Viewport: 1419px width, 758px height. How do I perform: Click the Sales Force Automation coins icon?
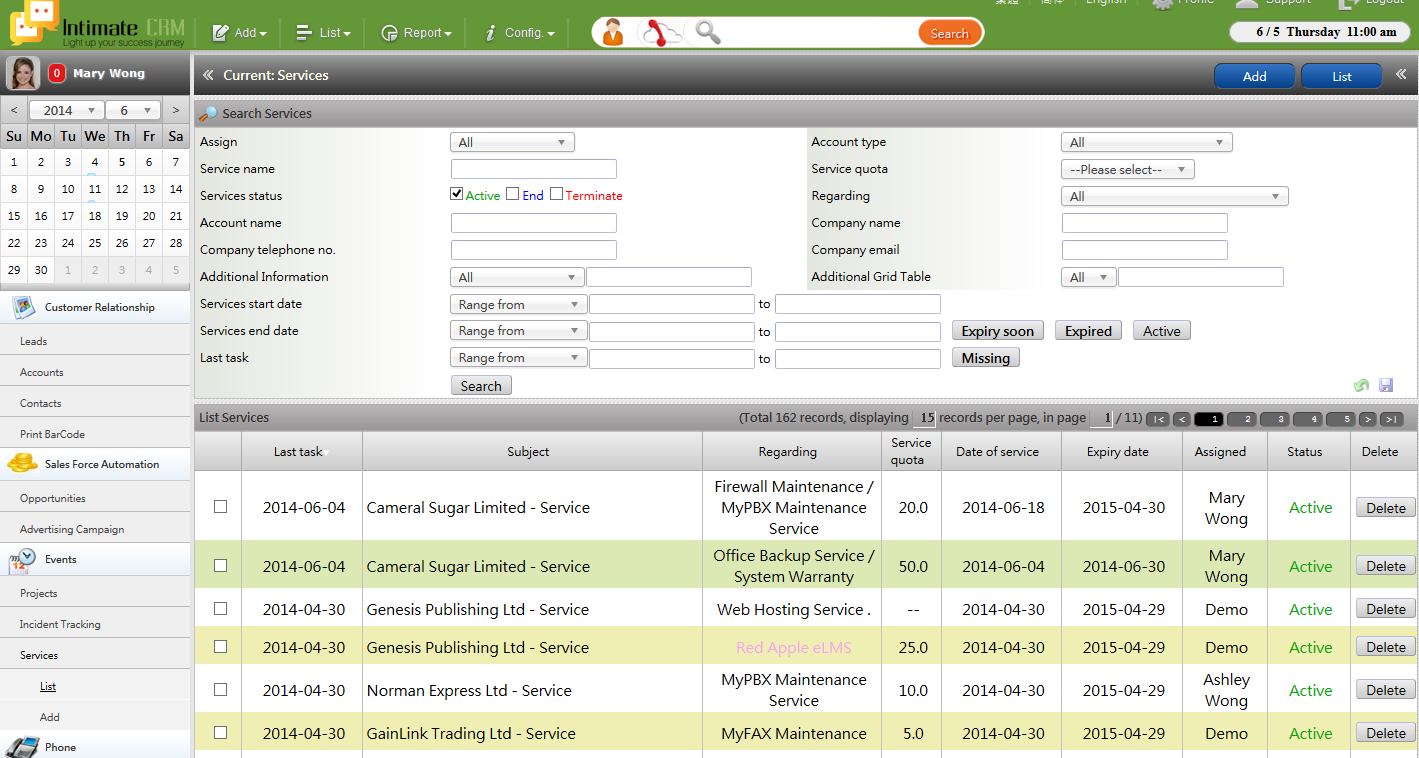pos(23,463)
